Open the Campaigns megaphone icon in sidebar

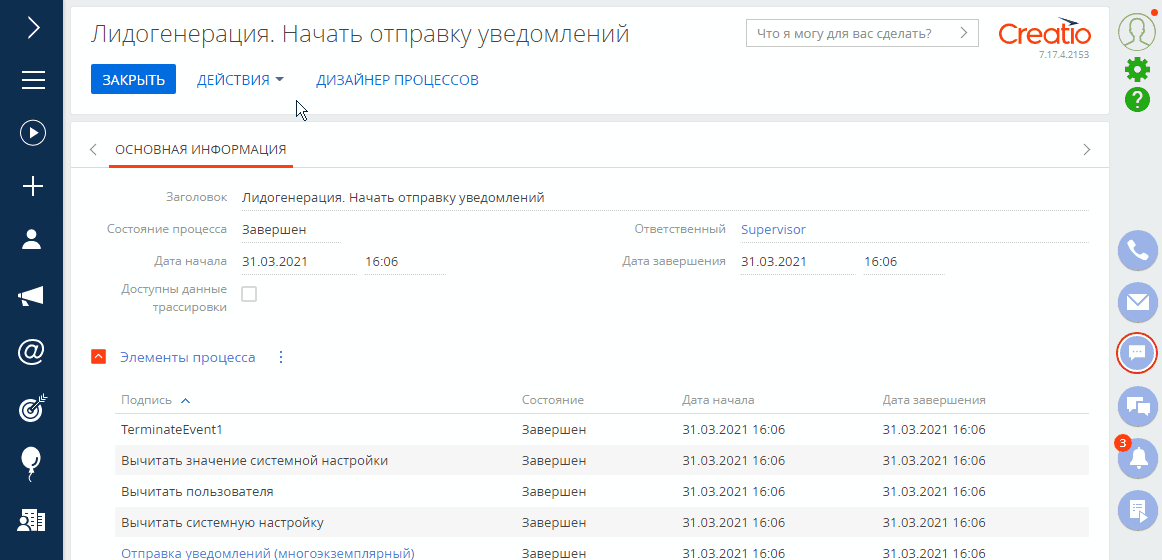(32, 296)
